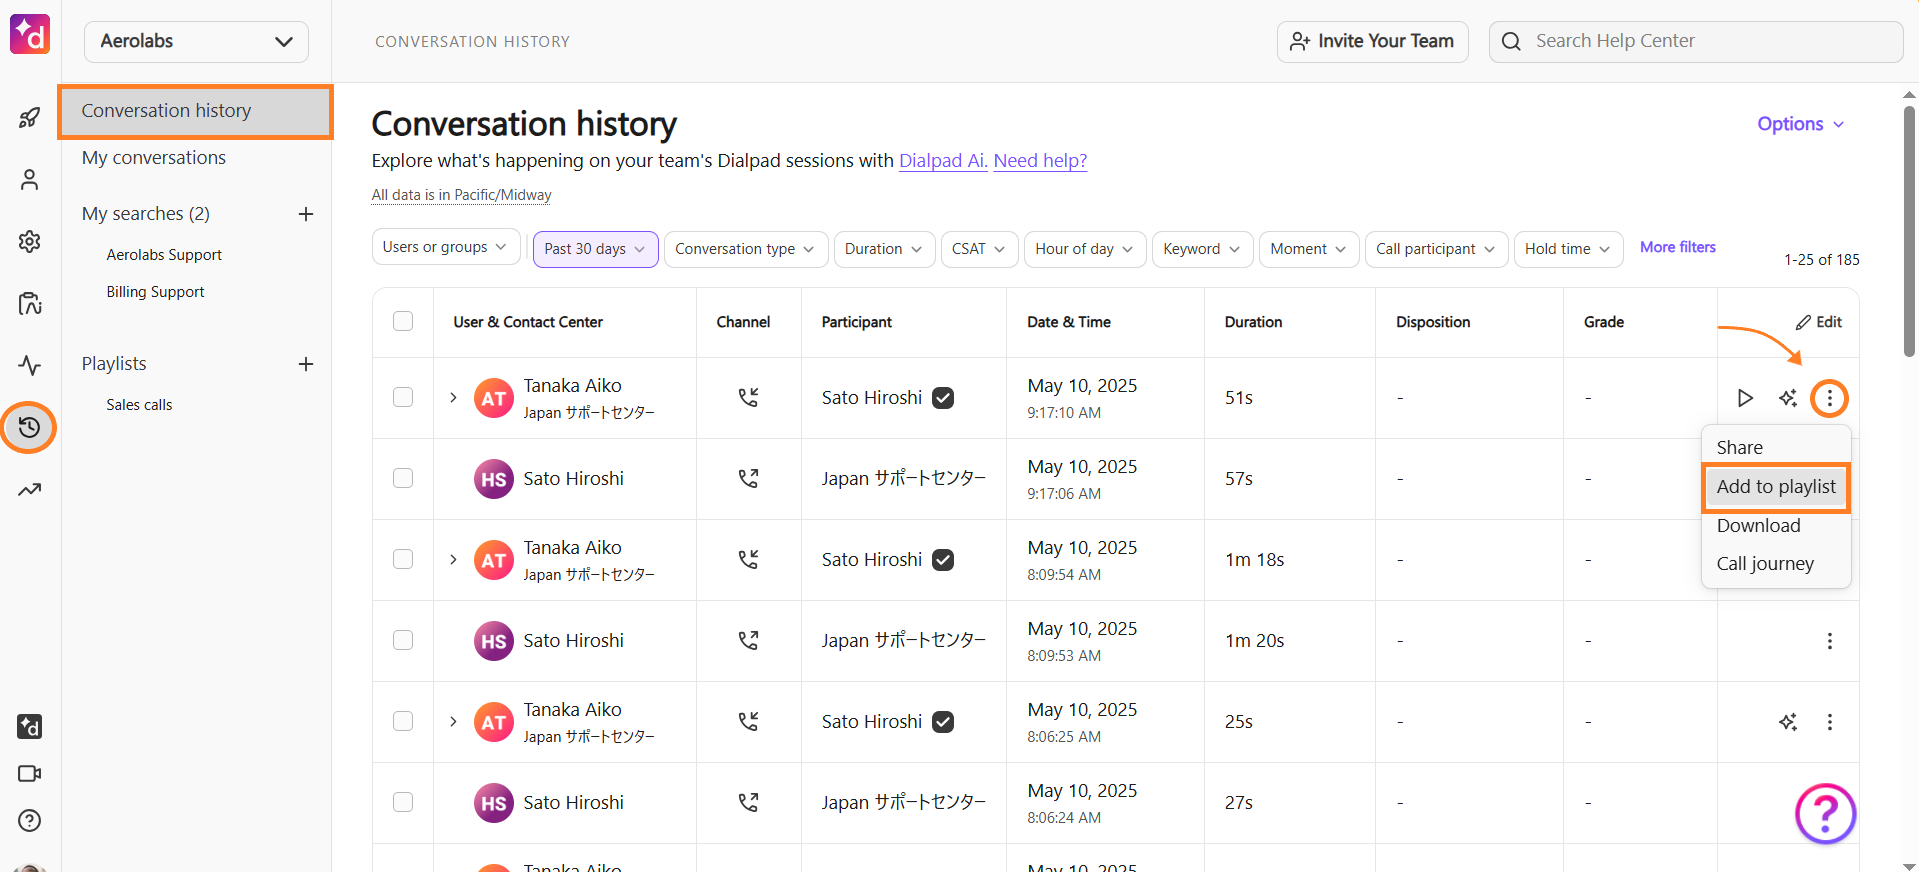Screen dimensions: 1919x872
Task: Open the video meetings camera icon
Action: point(30,773)
